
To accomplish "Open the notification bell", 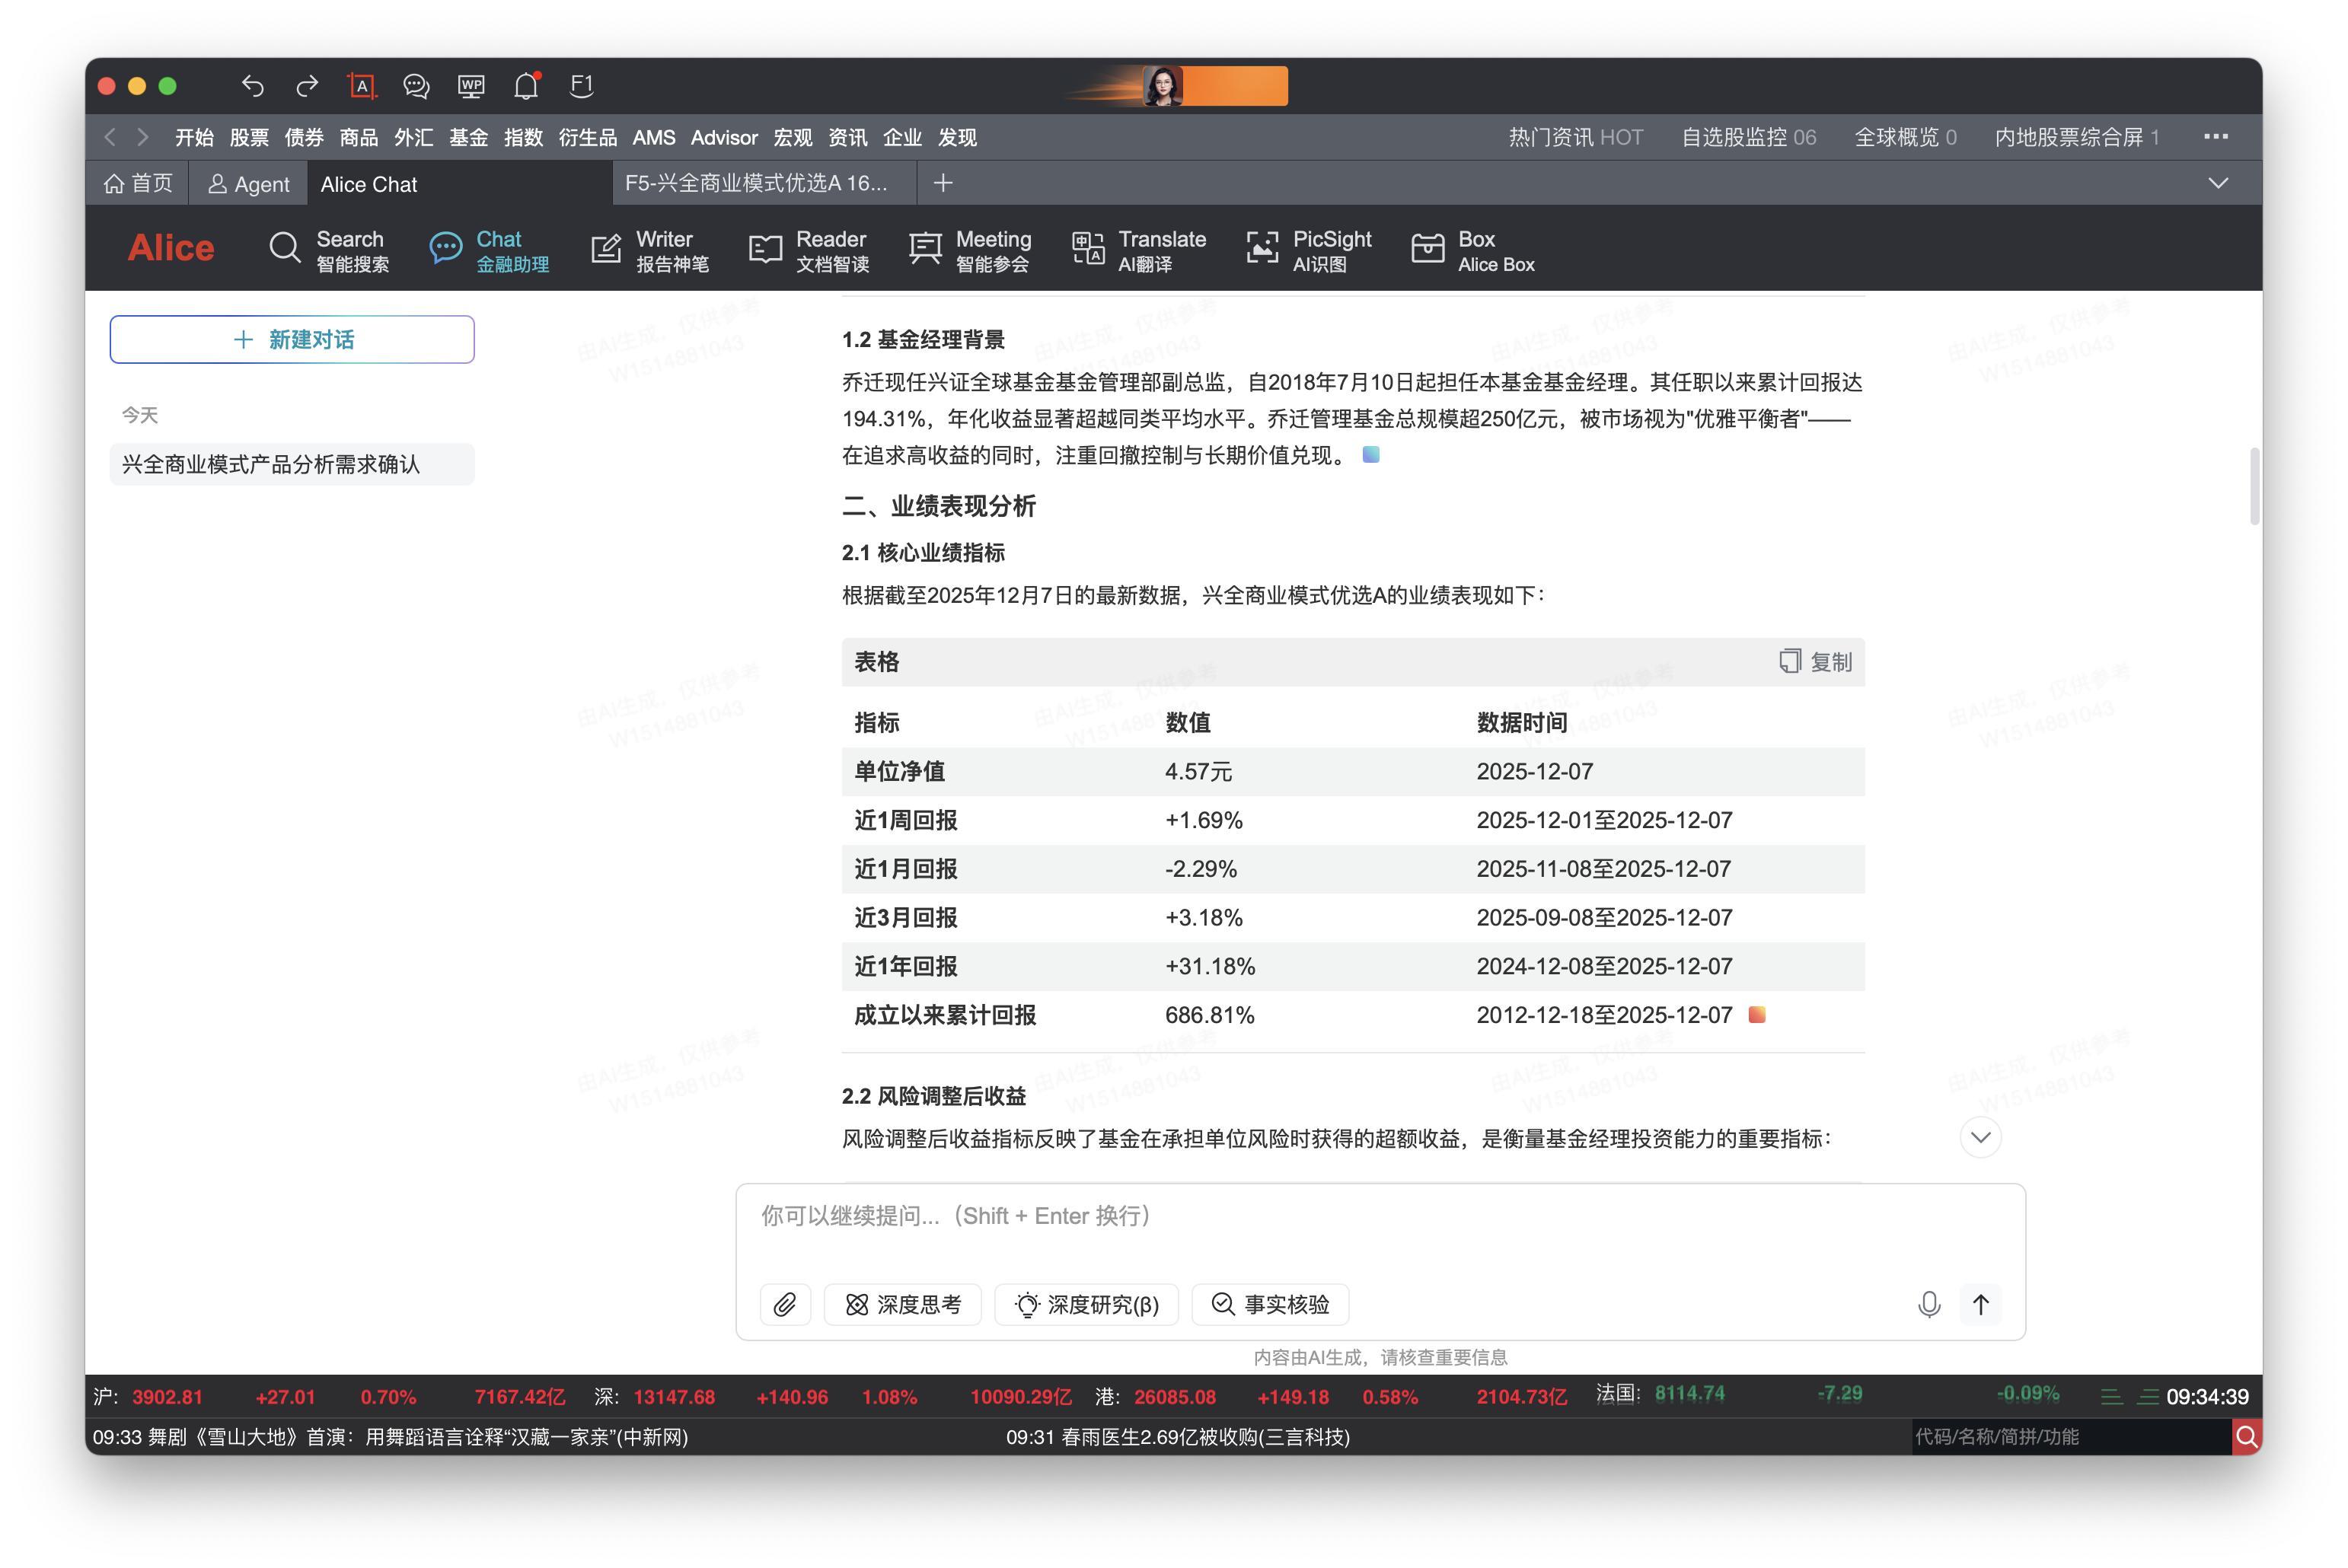I will click(526, 86).
